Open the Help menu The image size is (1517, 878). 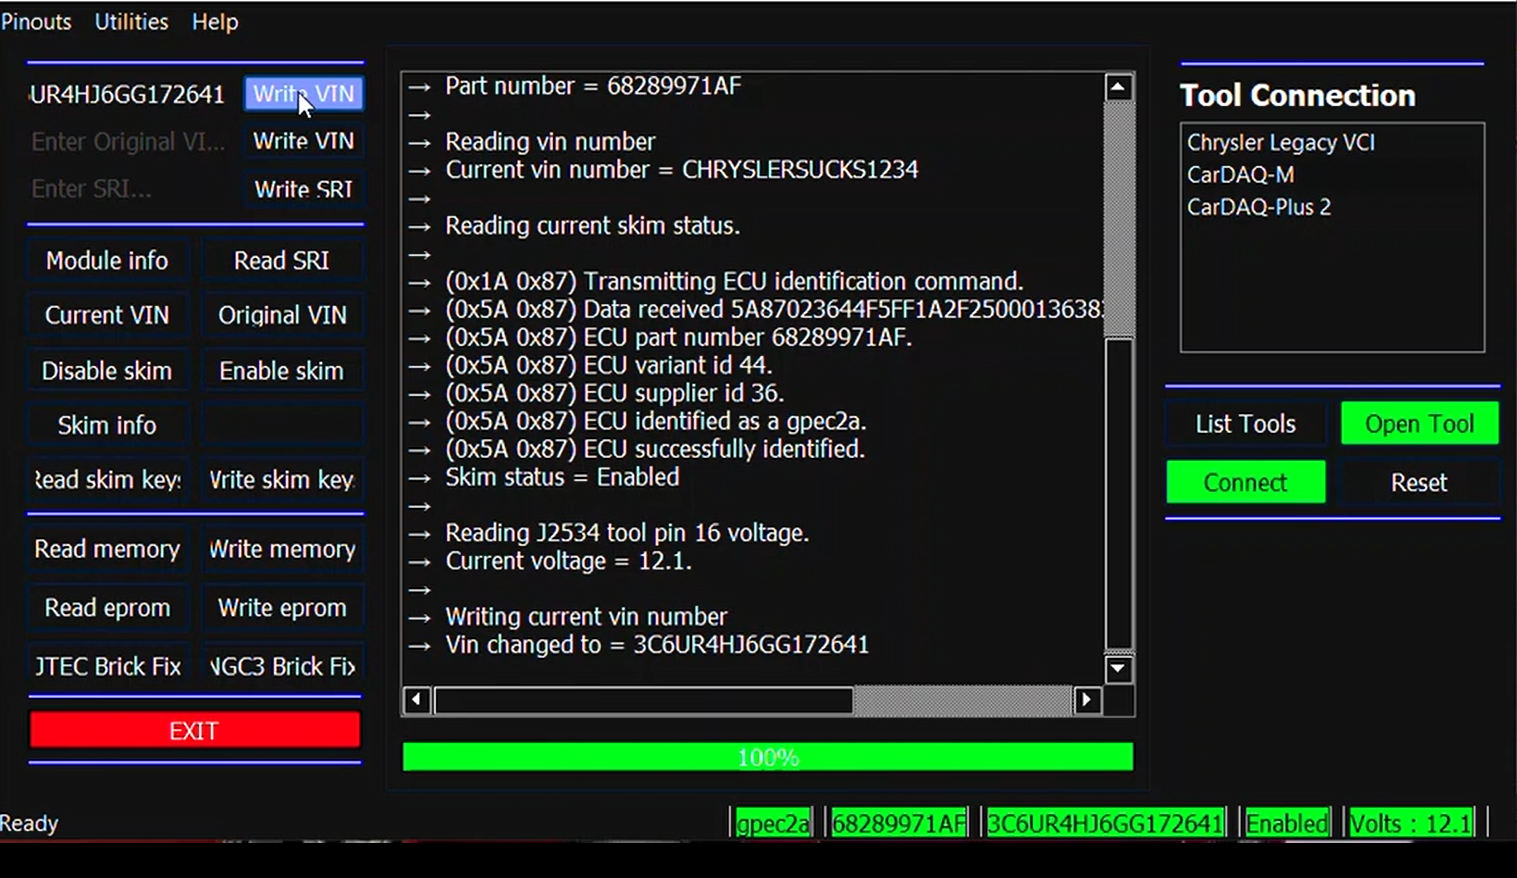[215, 22]
